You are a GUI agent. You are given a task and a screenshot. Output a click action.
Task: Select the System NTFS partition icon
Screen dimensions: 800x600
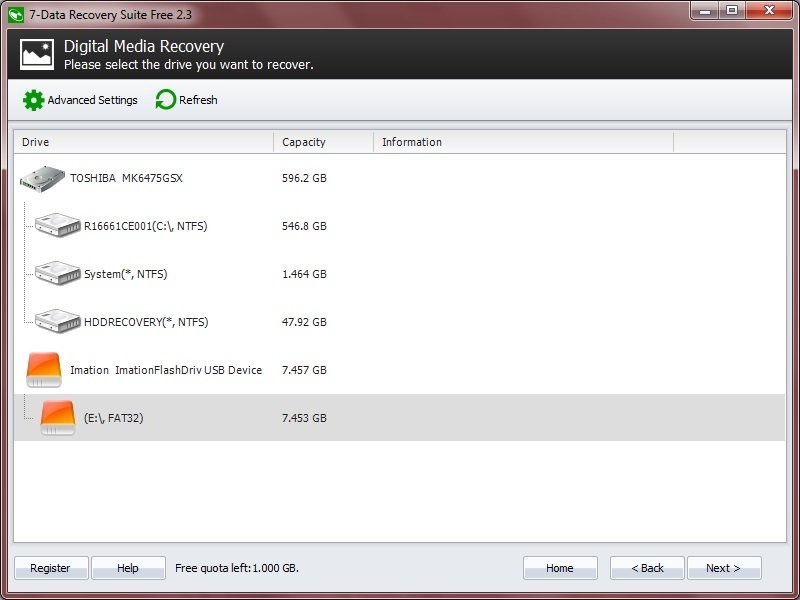pyautogui.click(x=58, y=273)
